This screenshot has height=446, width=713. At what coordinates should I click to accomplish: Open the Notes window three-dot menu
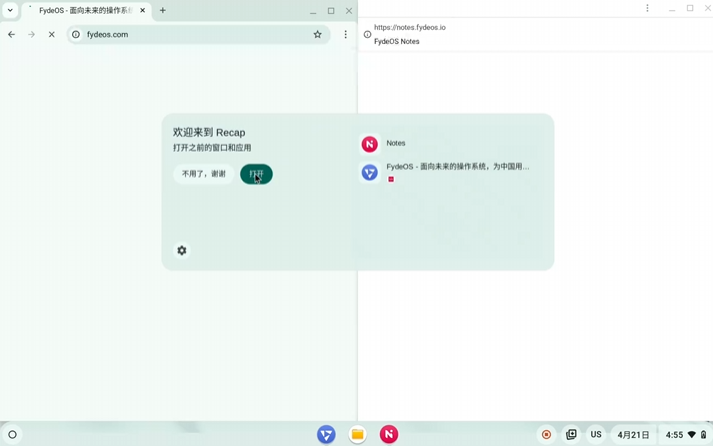[647, 8]
